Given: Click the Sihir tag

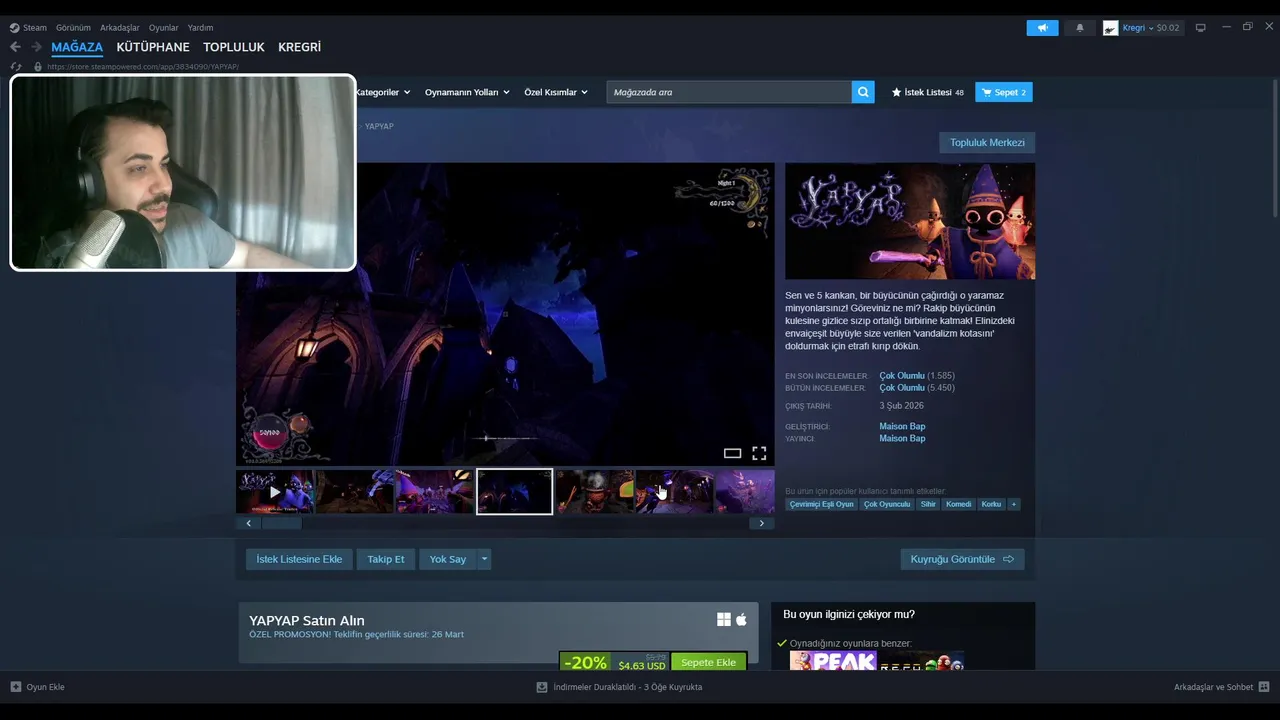Looking at the screenshot, I should click(x=928, y=504).
